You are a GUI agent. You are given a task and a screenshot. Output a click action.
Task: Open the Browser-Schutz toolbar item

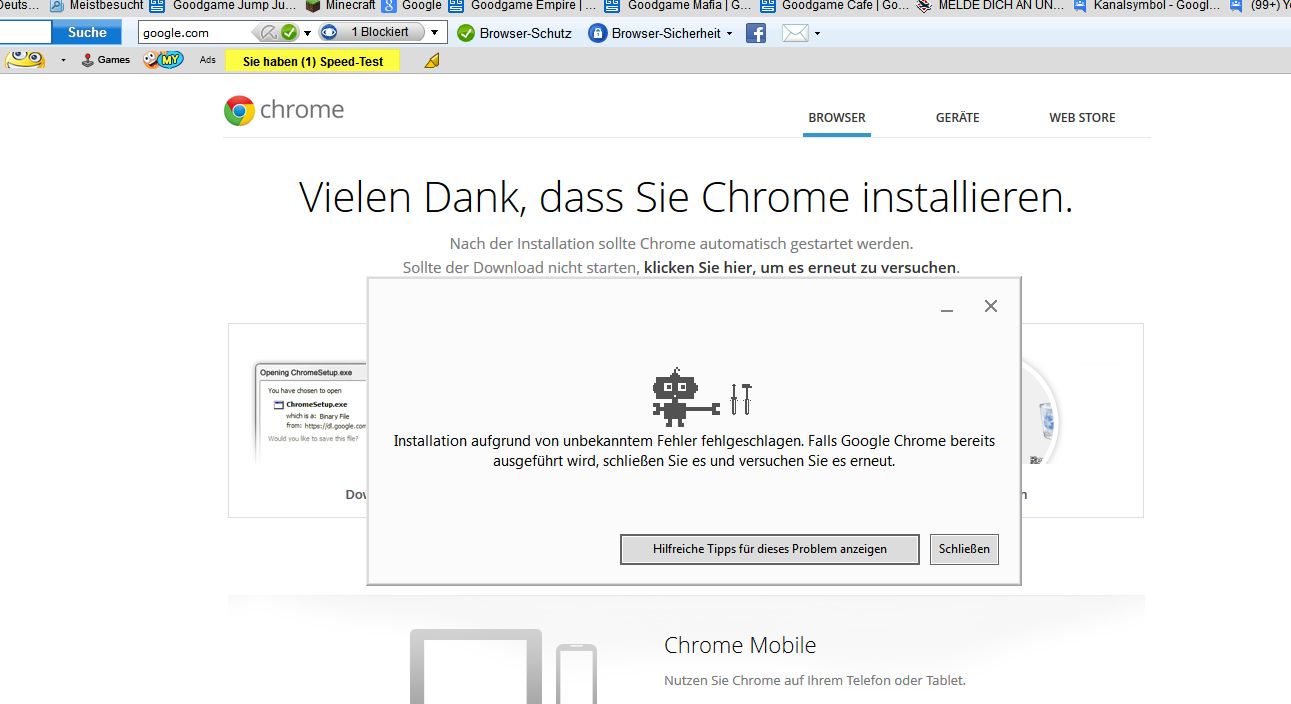click(x=515, y=33)
